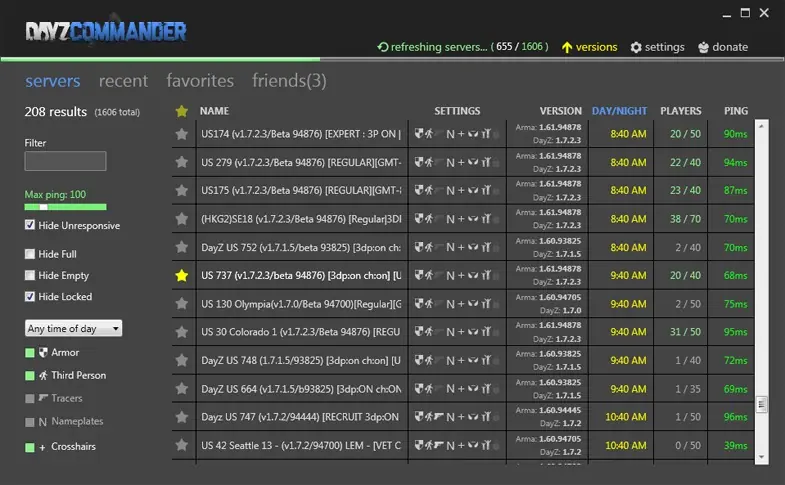Screen dimensions: 785x485
Task: Click the scrollbar down arrow
Action: pyautogui.click(x=761, y=457)
